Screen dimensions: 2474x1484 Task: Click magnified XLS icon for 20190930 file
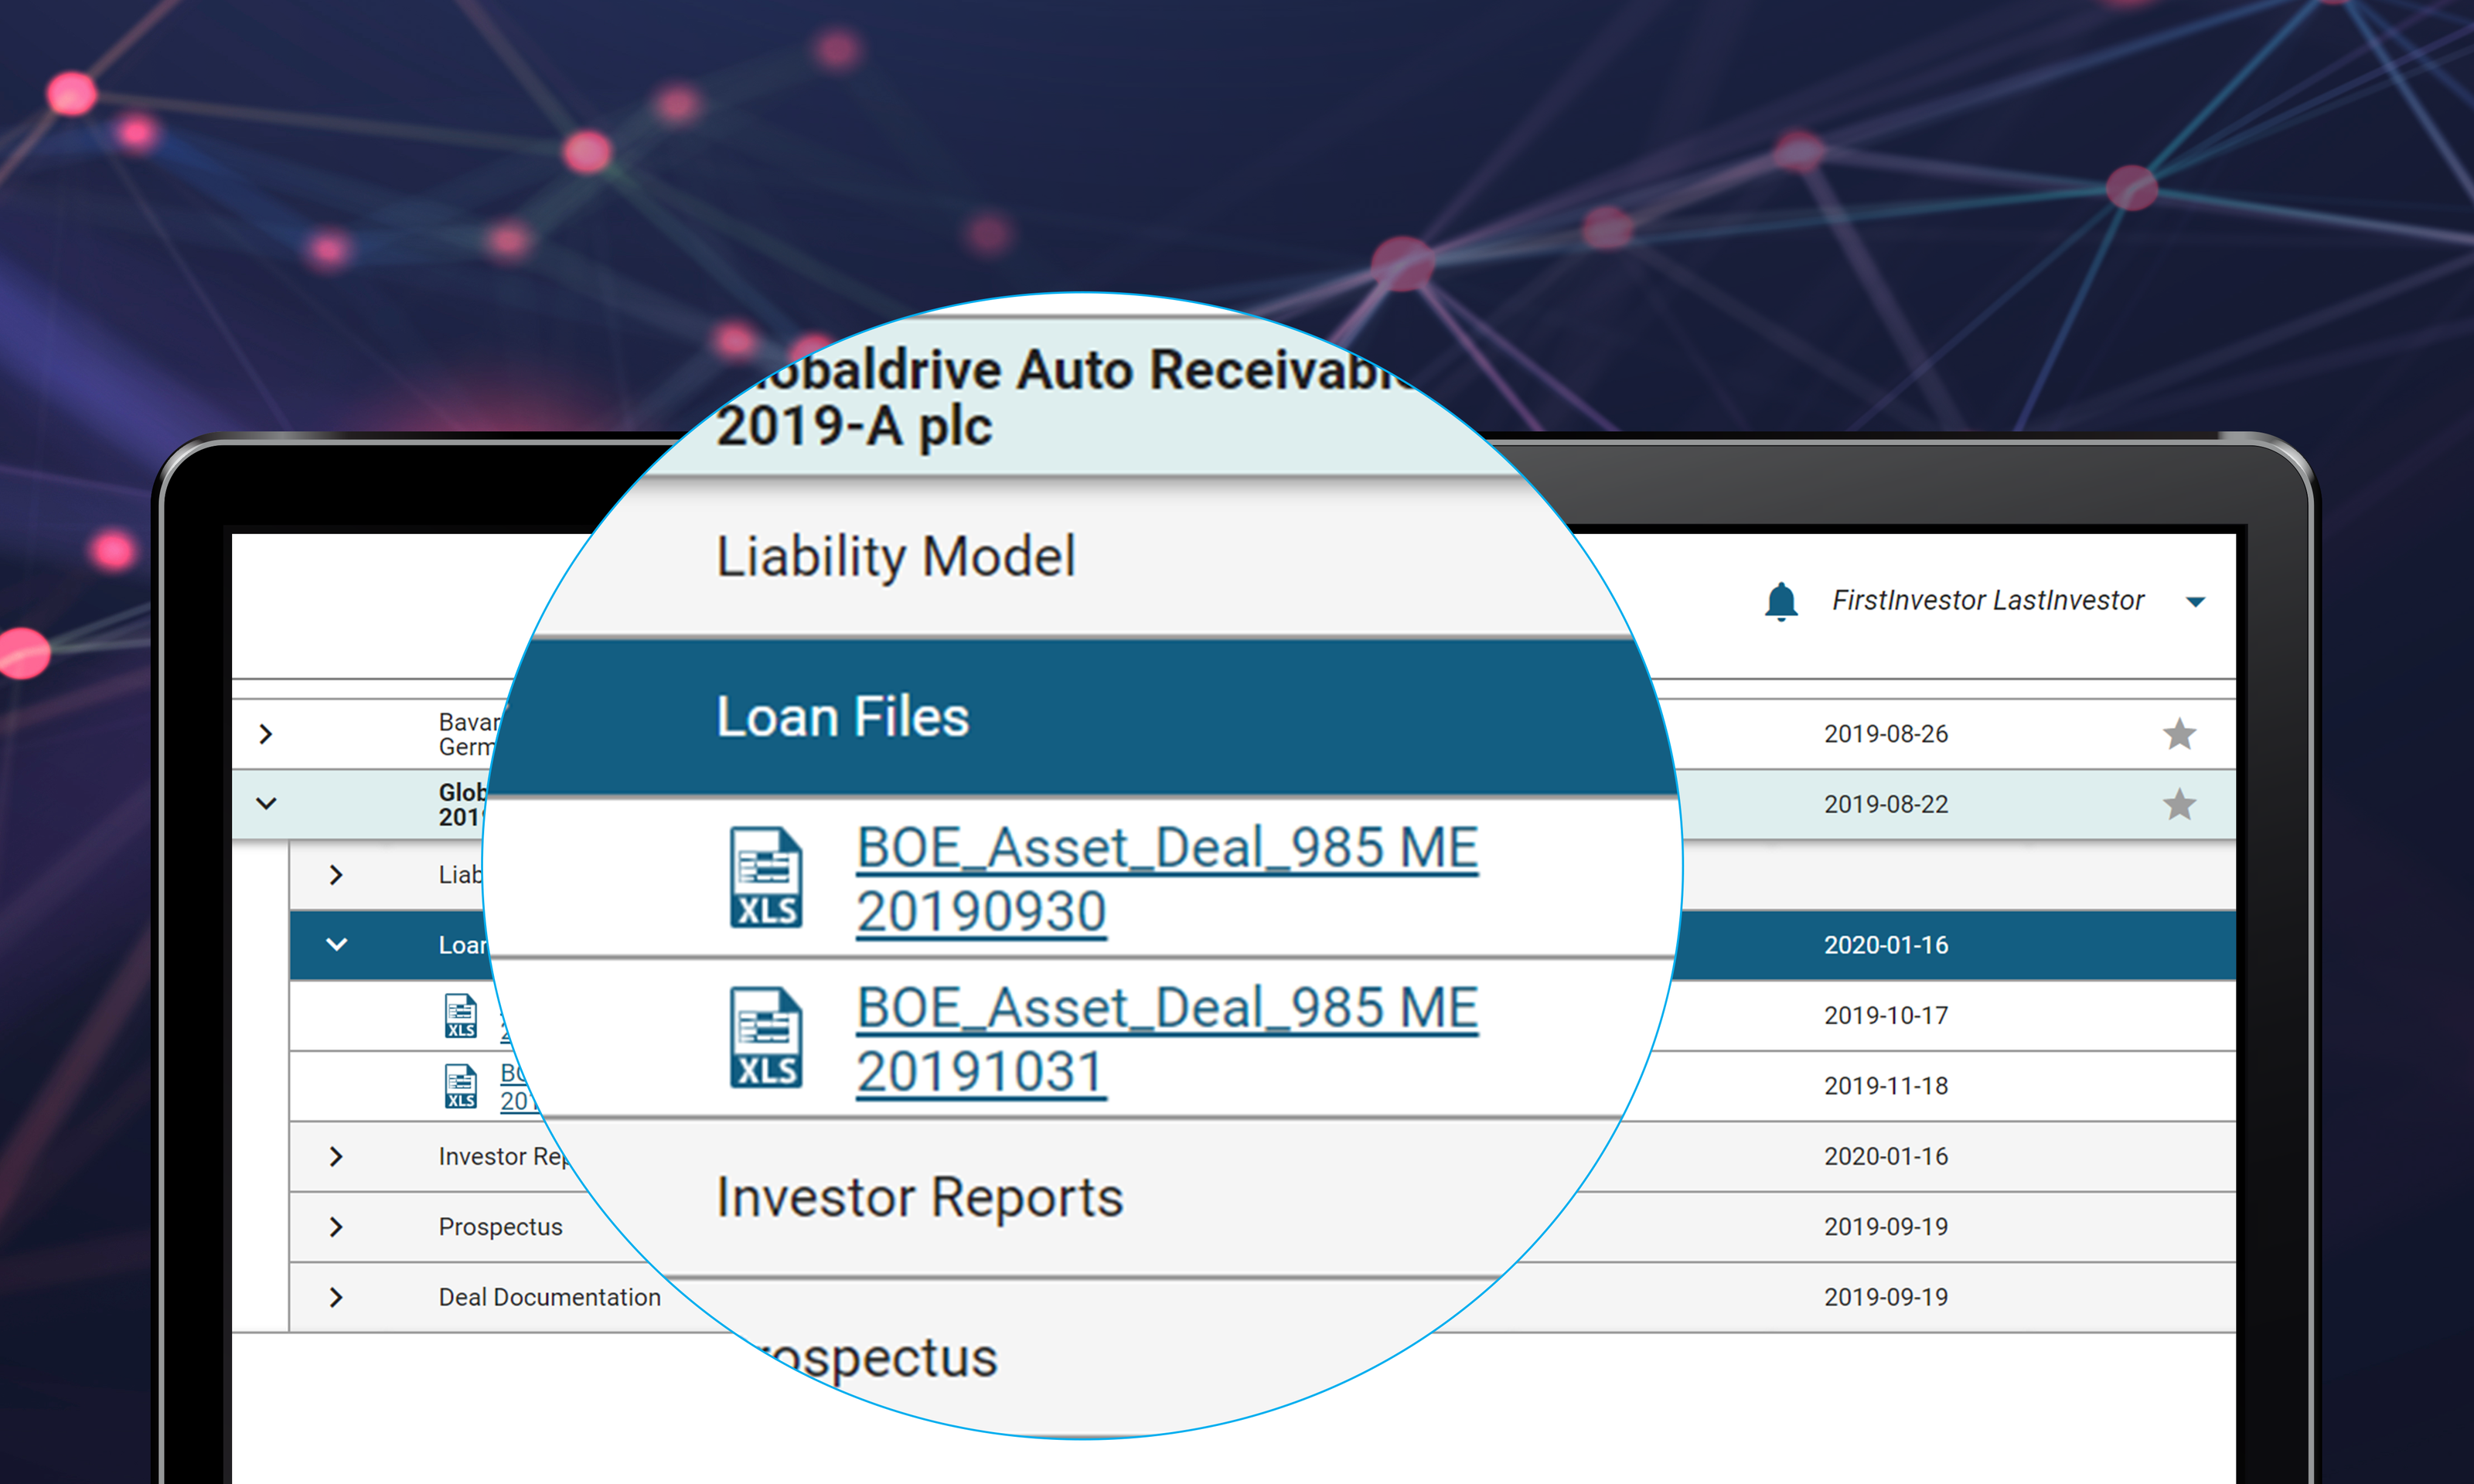766,877
